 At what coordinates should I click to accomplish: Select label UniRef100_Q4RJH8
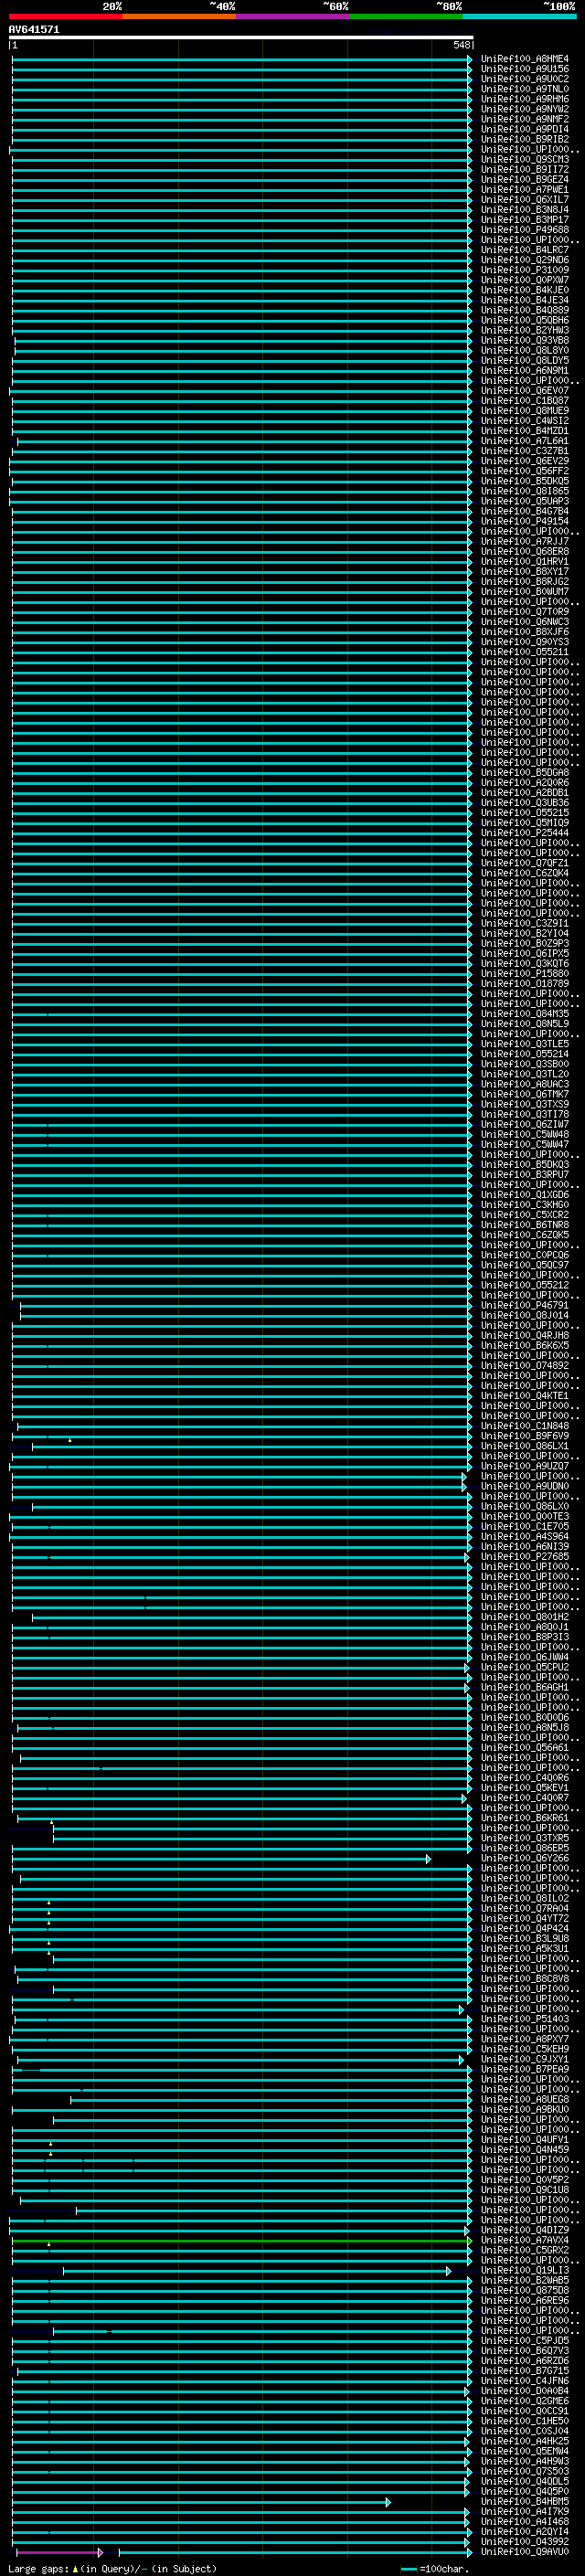524,1336
